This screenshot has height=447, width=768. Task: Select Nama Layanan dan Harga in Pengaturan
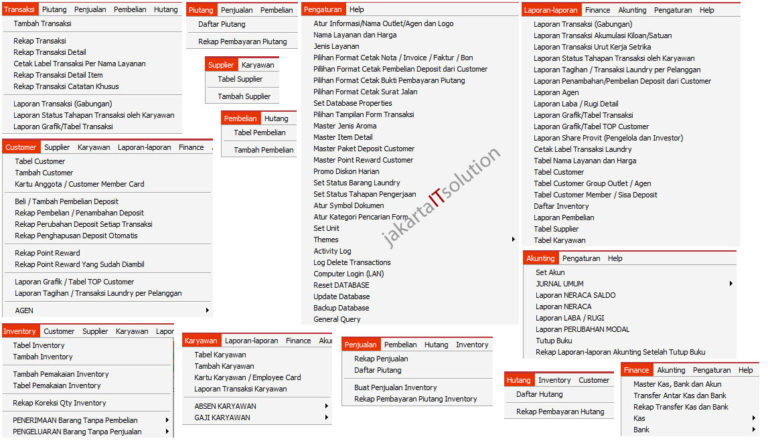tap(355, 35)
